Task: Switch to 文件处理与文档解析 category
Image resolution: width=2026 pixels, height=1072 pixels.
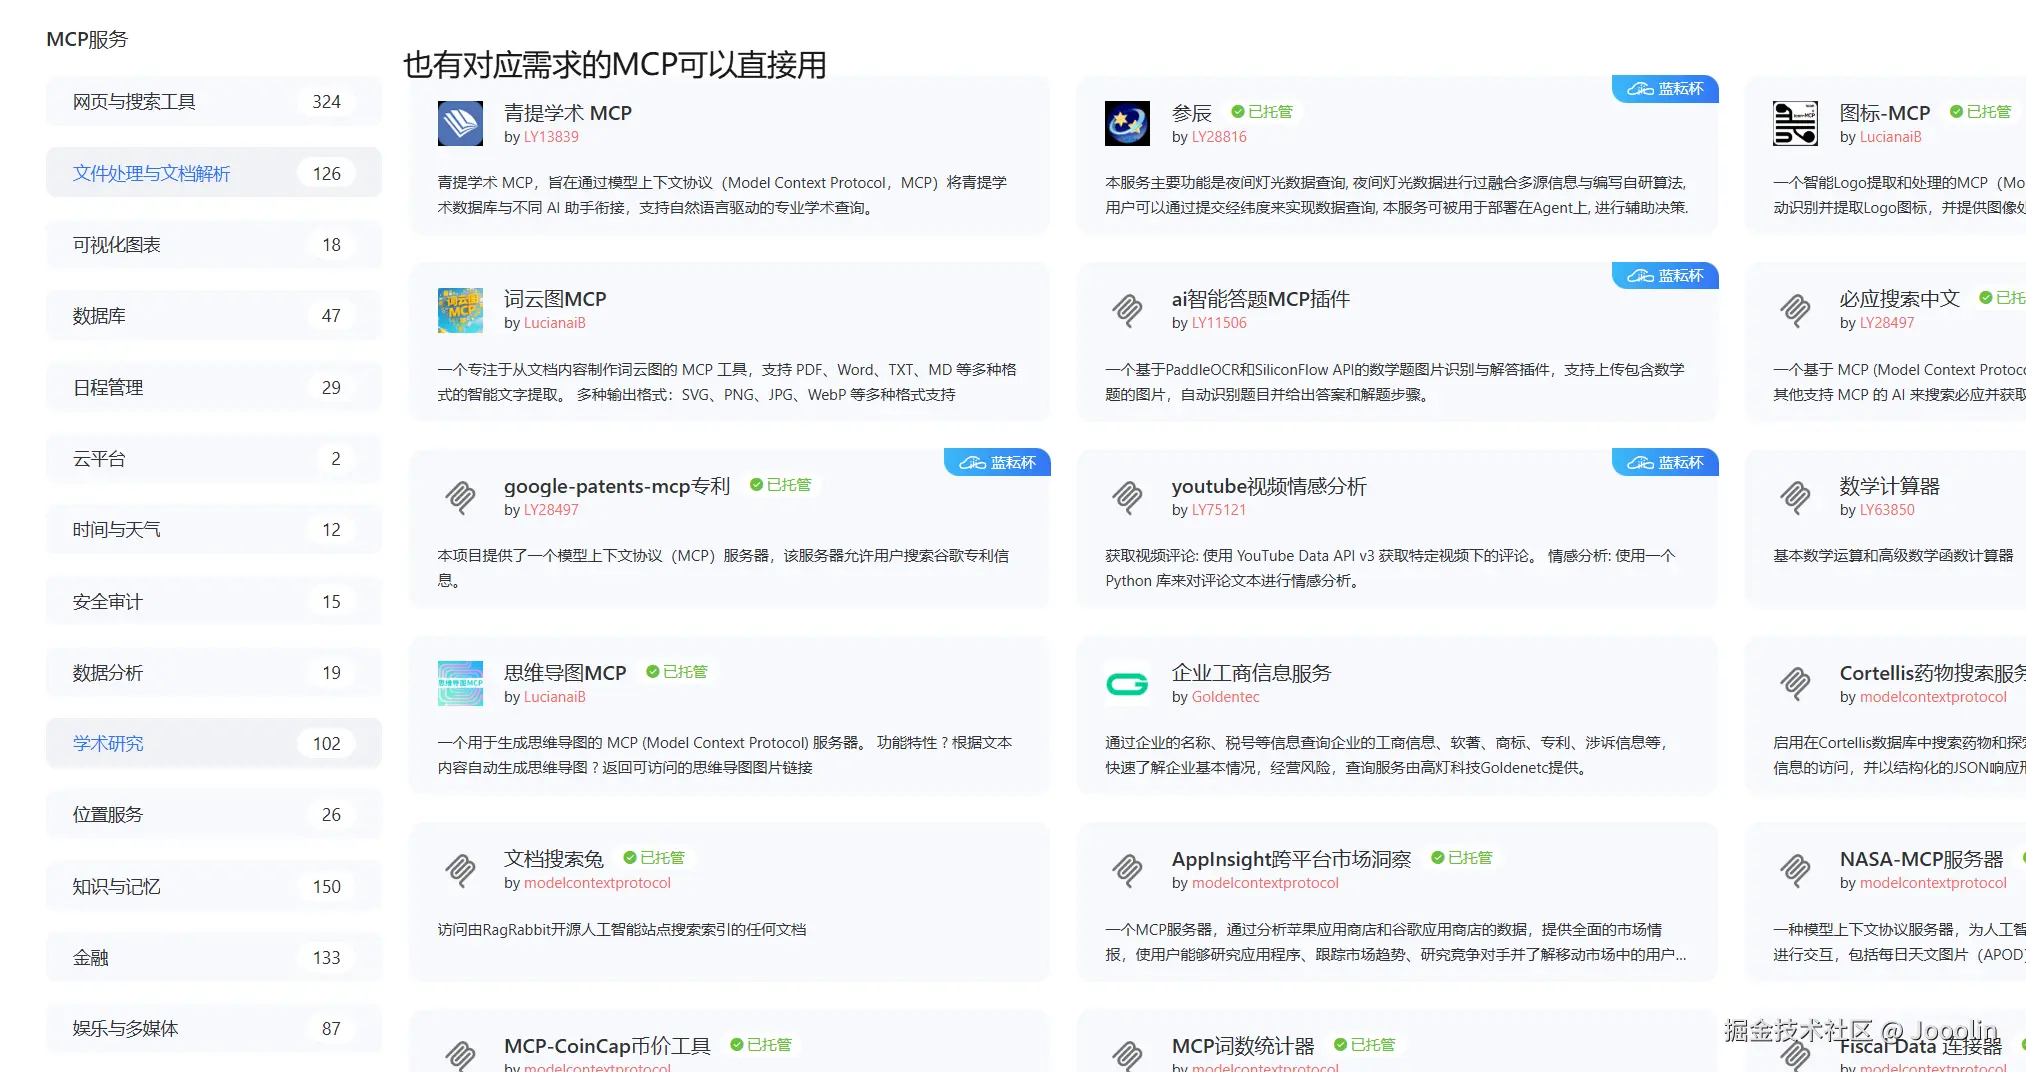Action: 214,173
